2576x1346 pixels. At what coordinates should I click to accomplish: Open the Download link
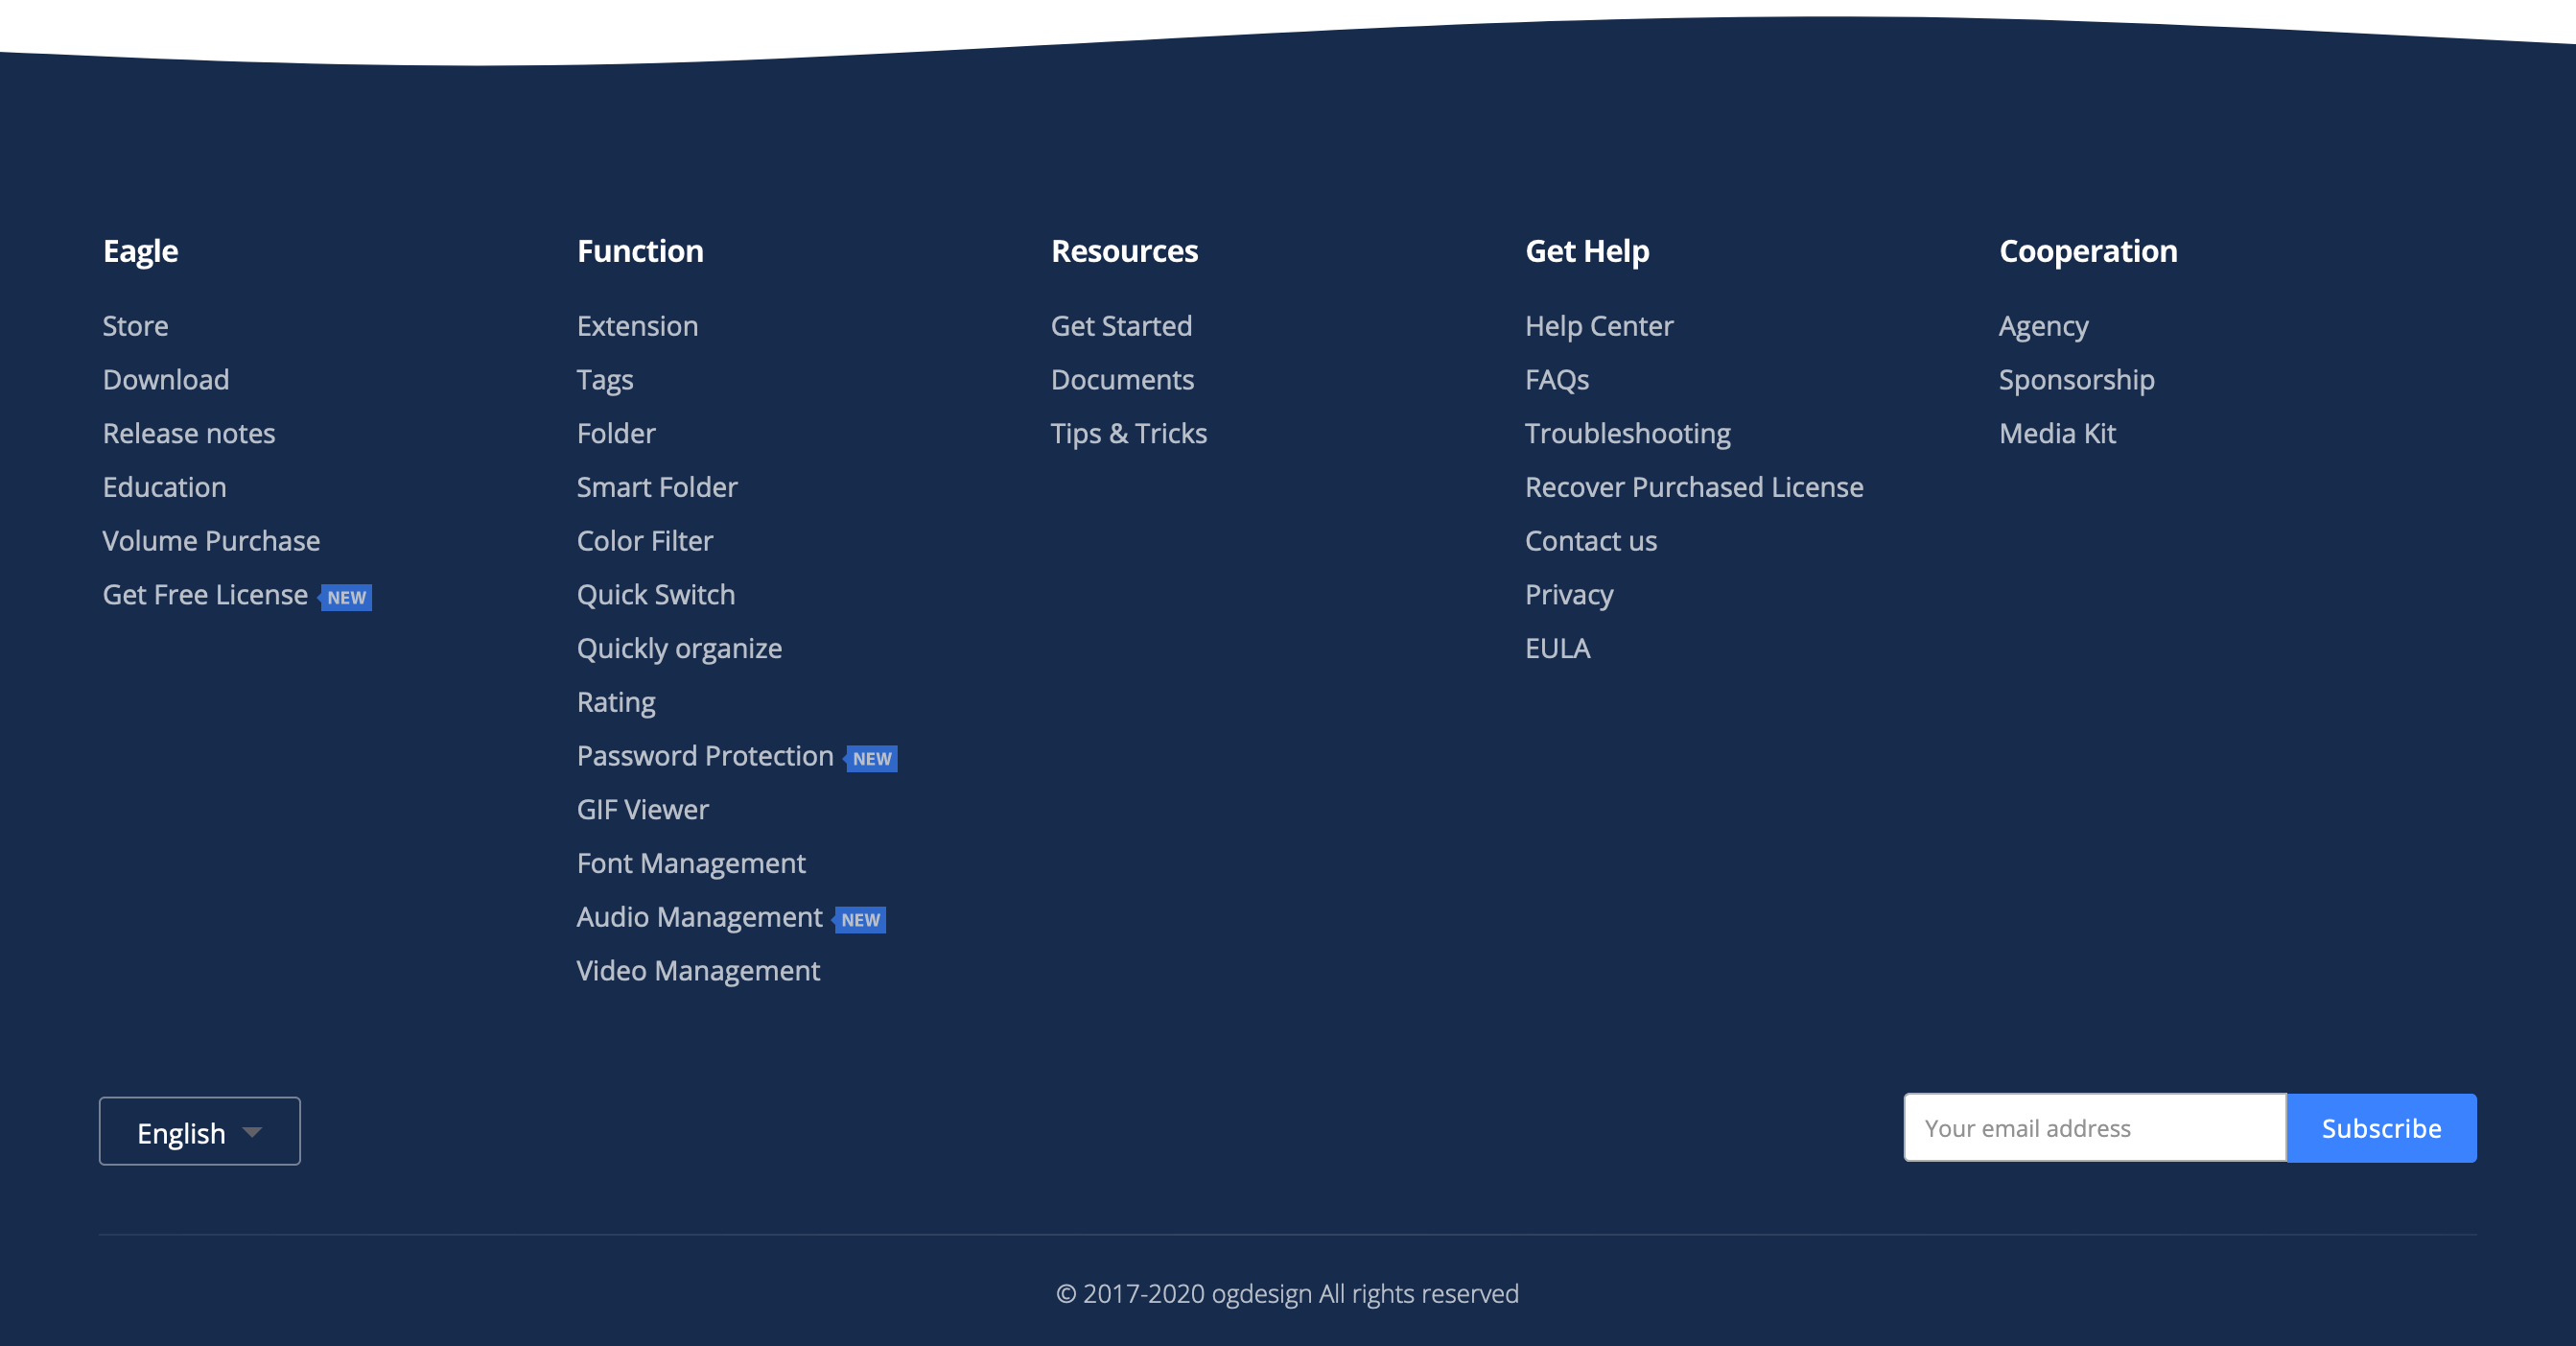[x=166, y=380]
